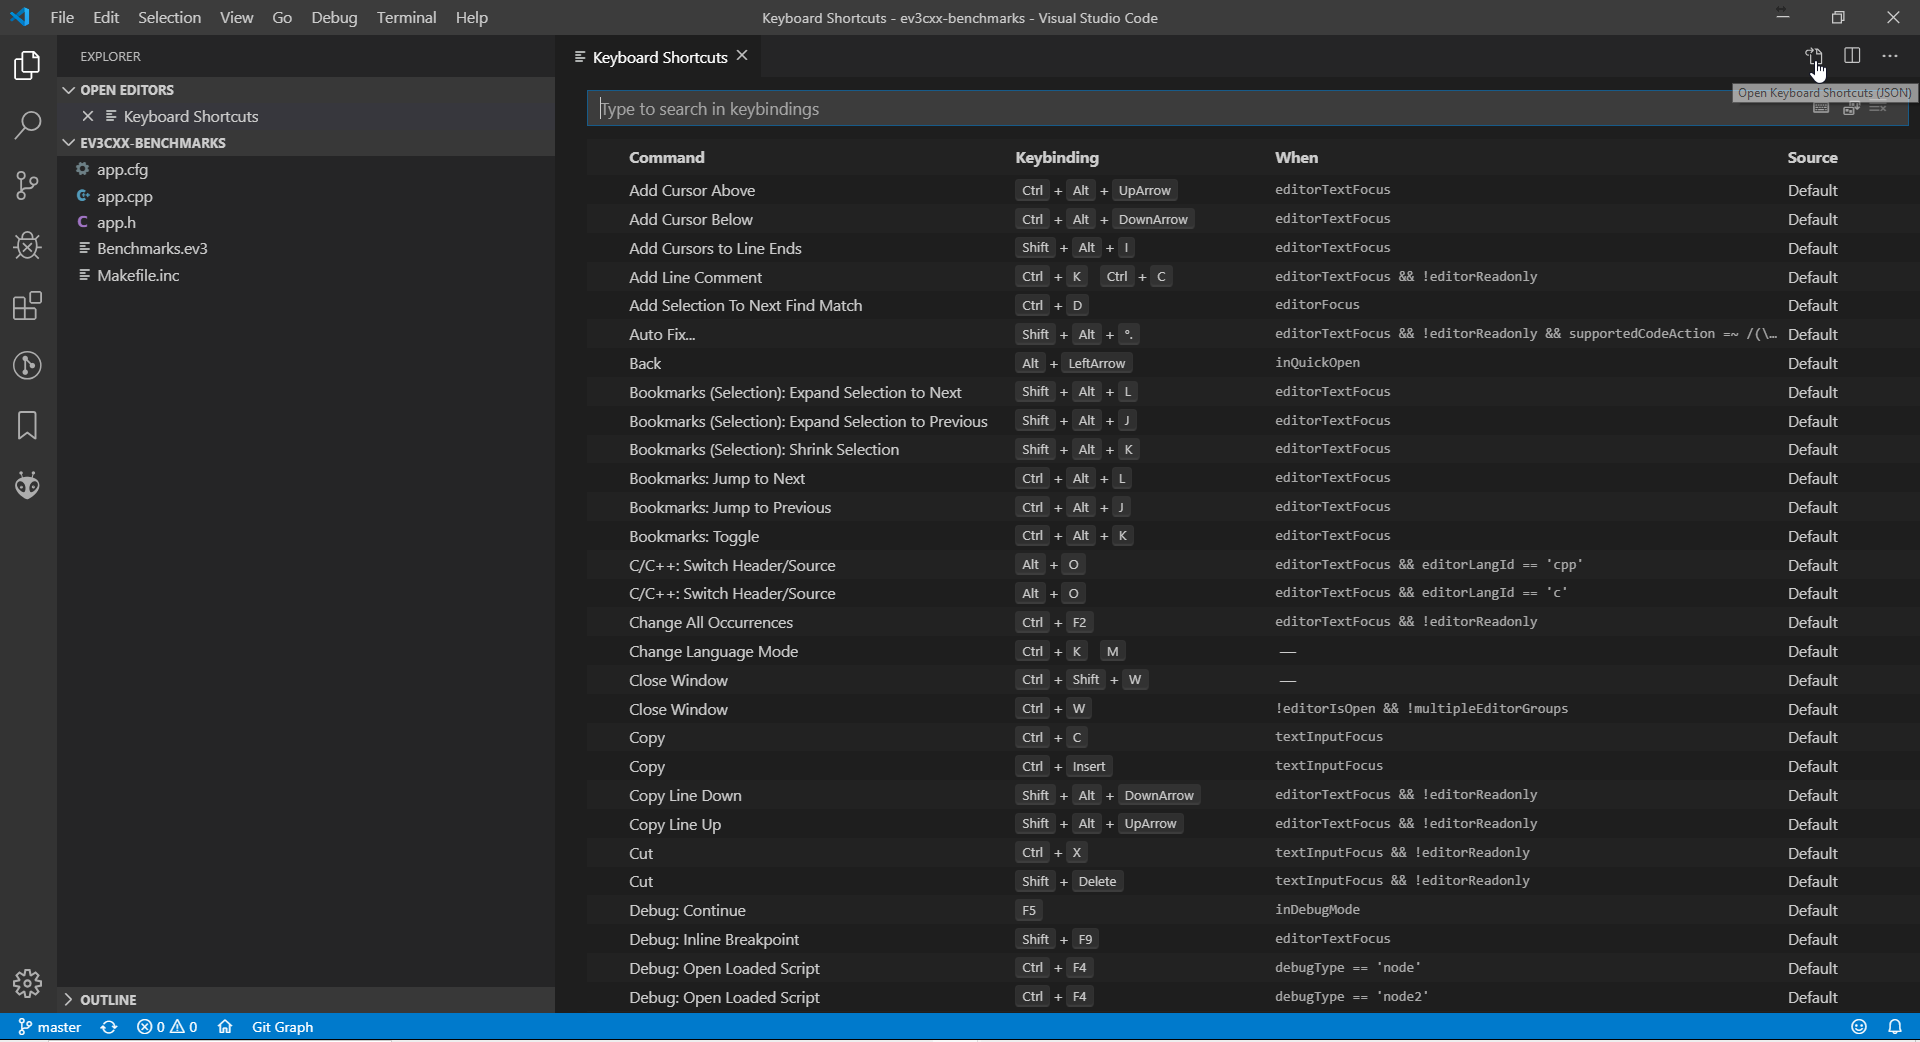The height and width of the screenshot is (1042, 1920).
Task: Click the Source column header
Action: 1812,157
